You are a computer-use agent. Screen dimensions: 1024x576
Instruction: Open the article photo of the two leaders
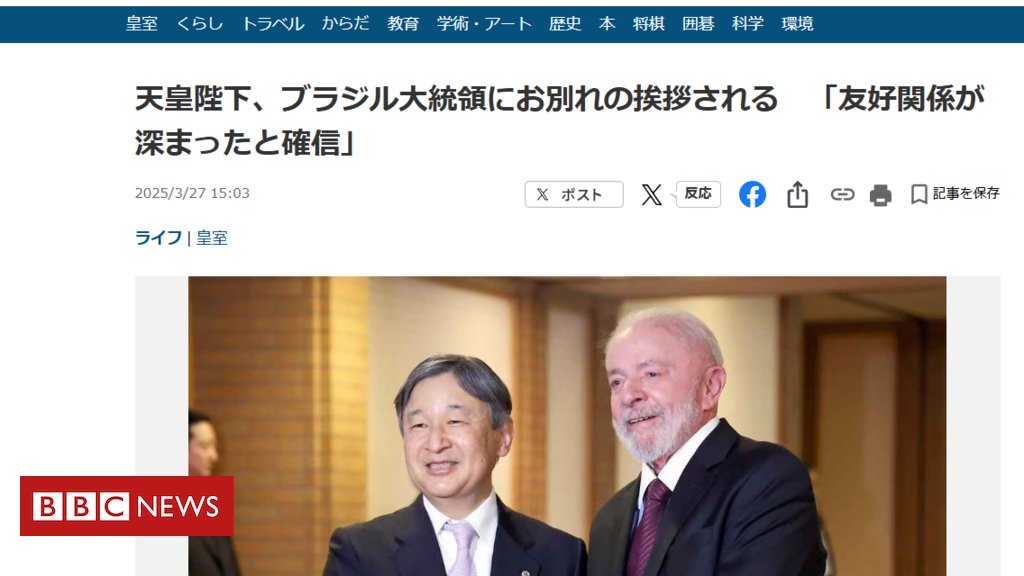click(x=567, y=426)
